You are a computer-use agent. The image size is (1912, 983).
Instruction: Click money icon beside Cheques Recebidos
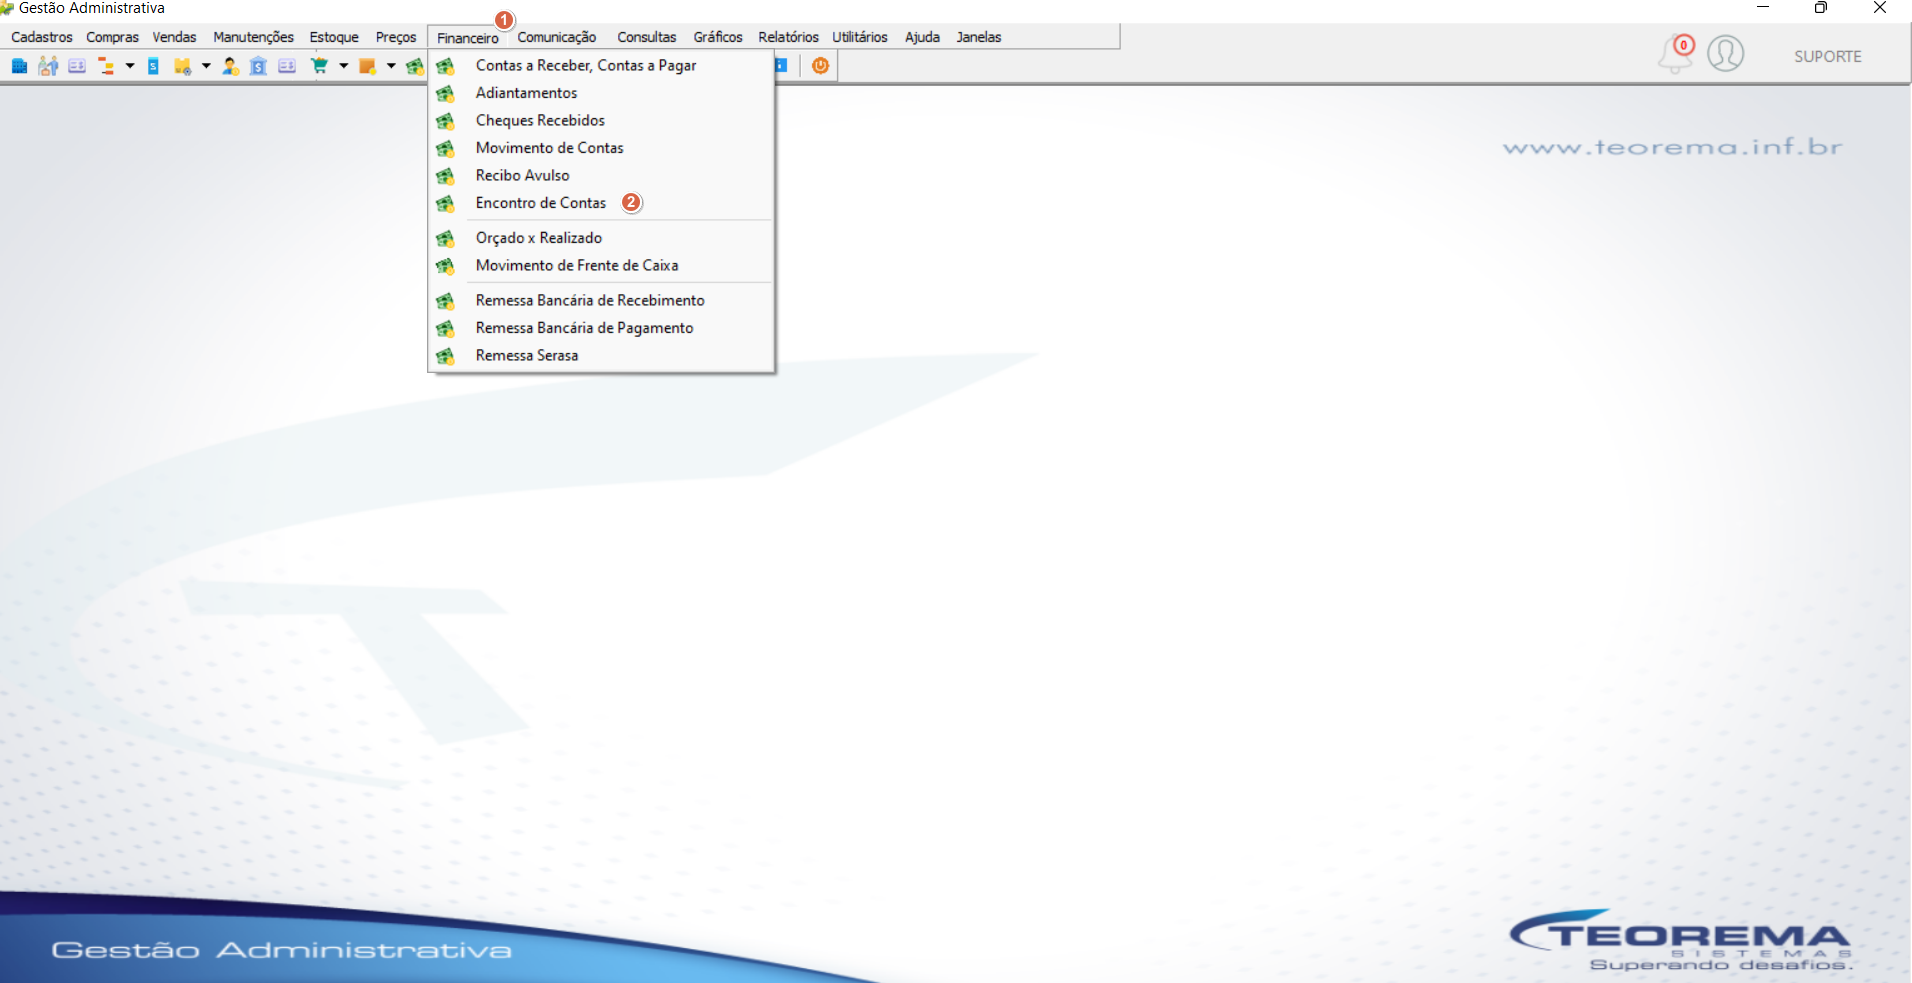(445, 121)
